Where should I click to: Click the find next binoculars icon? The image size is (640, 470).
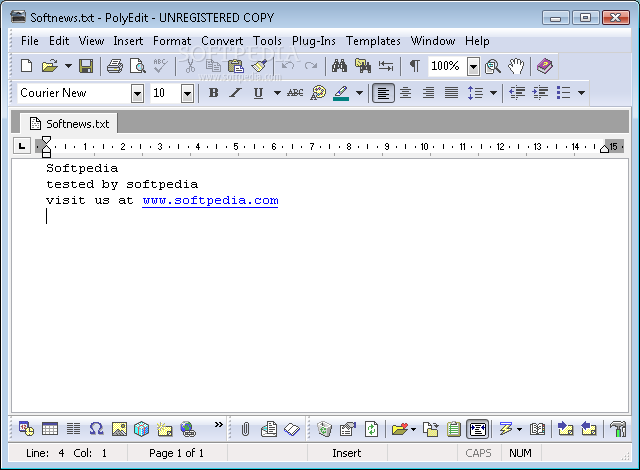362,66
